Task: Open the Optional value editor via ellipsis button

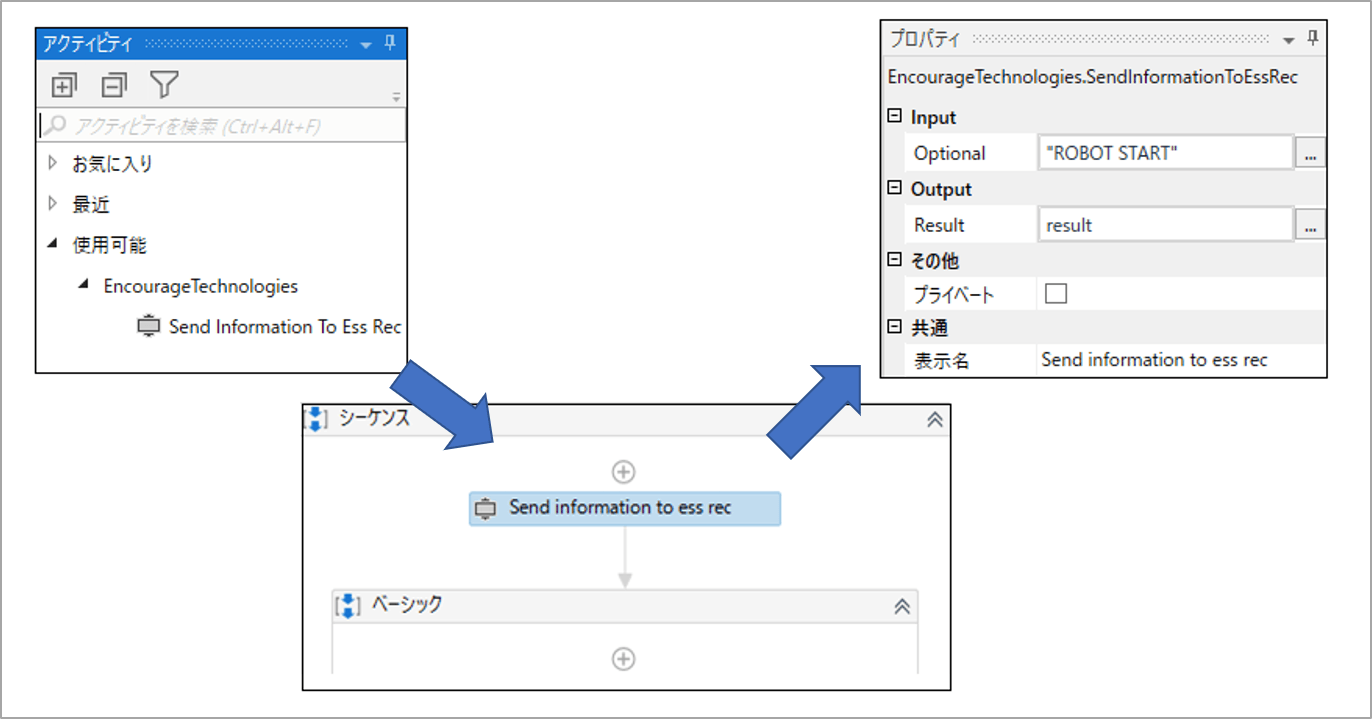Action: tap(1310, 152)
